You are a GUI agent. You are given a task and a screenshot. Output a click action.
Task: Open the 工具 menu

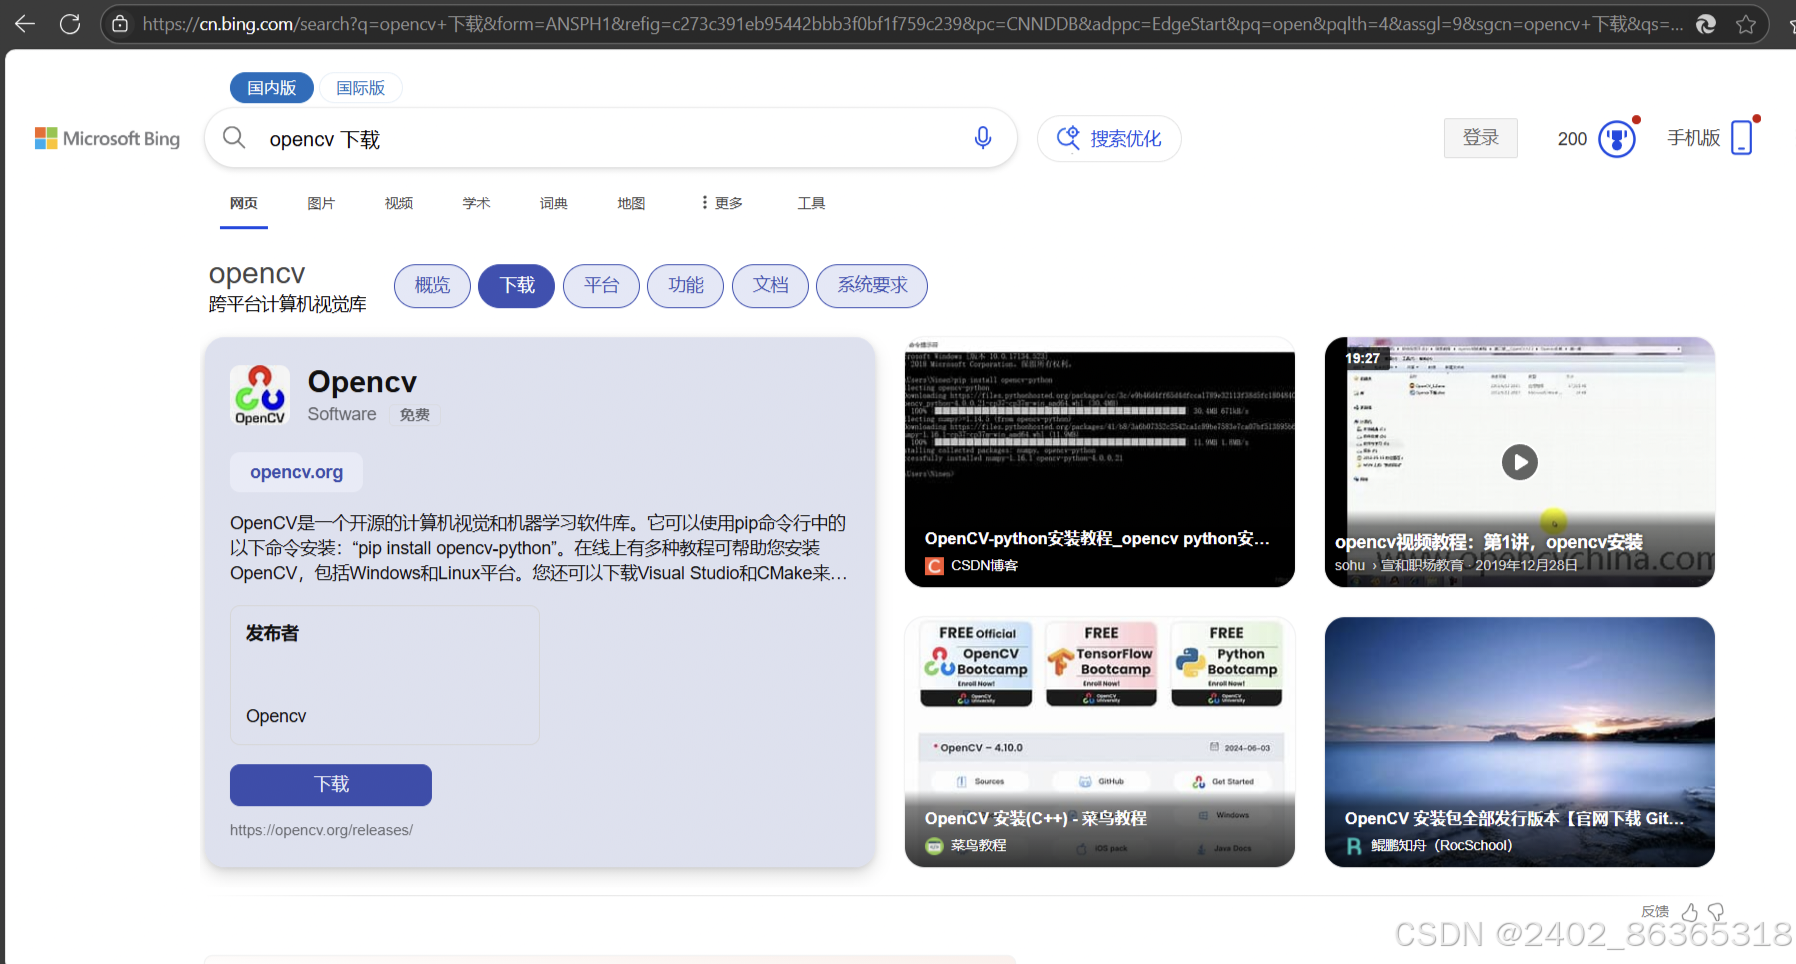point(811,203)
